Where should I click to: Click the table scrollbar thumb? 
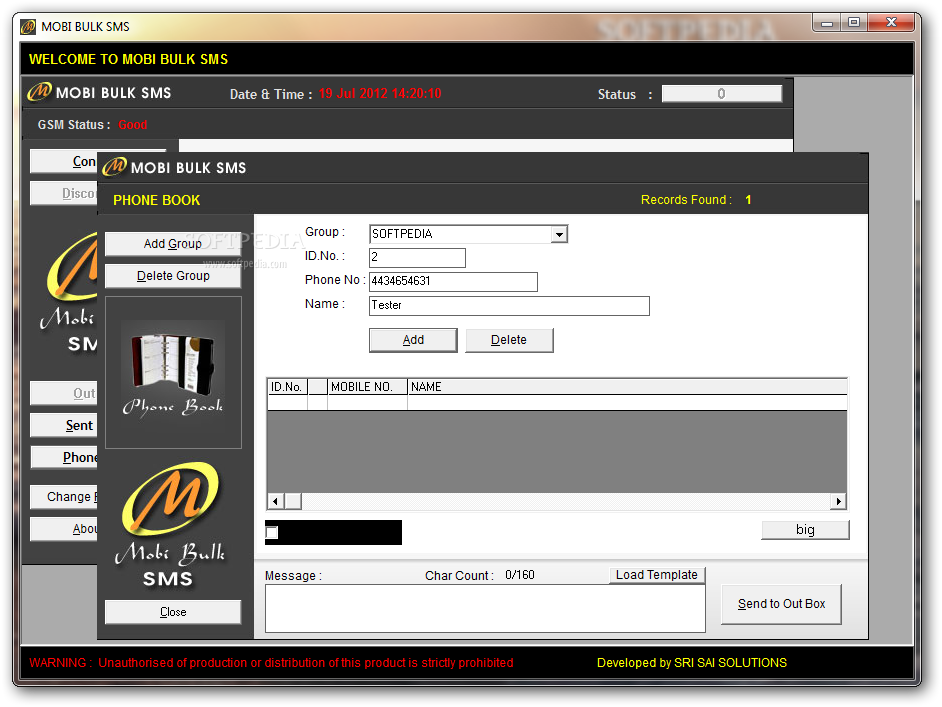pyautogui.click(x=293, y=501)
